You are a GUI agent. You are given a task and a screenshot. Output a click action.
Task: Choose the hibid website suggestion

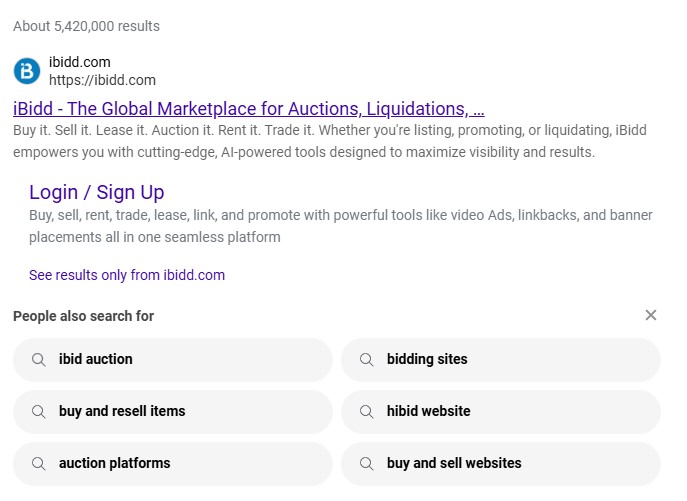[x=428, y=412]
